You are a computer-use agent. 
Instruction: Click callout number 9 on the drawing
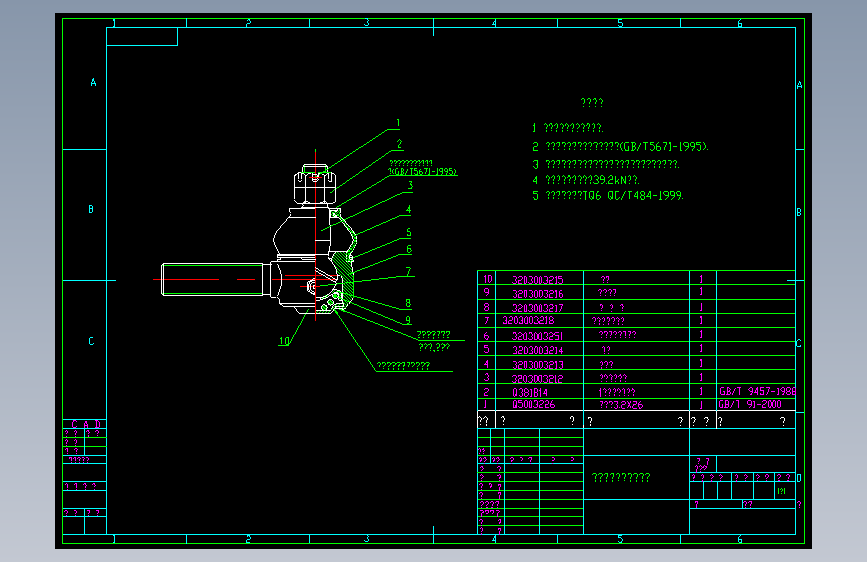click(408, 320)
